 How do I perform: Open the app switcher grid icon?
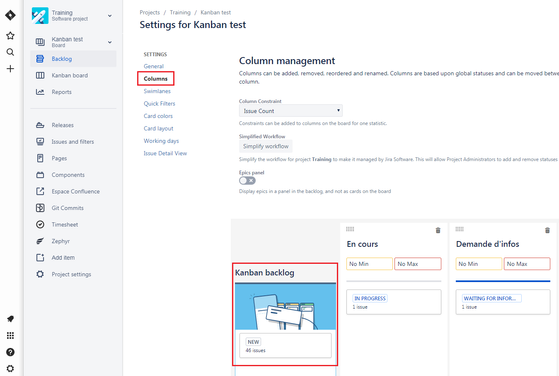coord(10,335)
